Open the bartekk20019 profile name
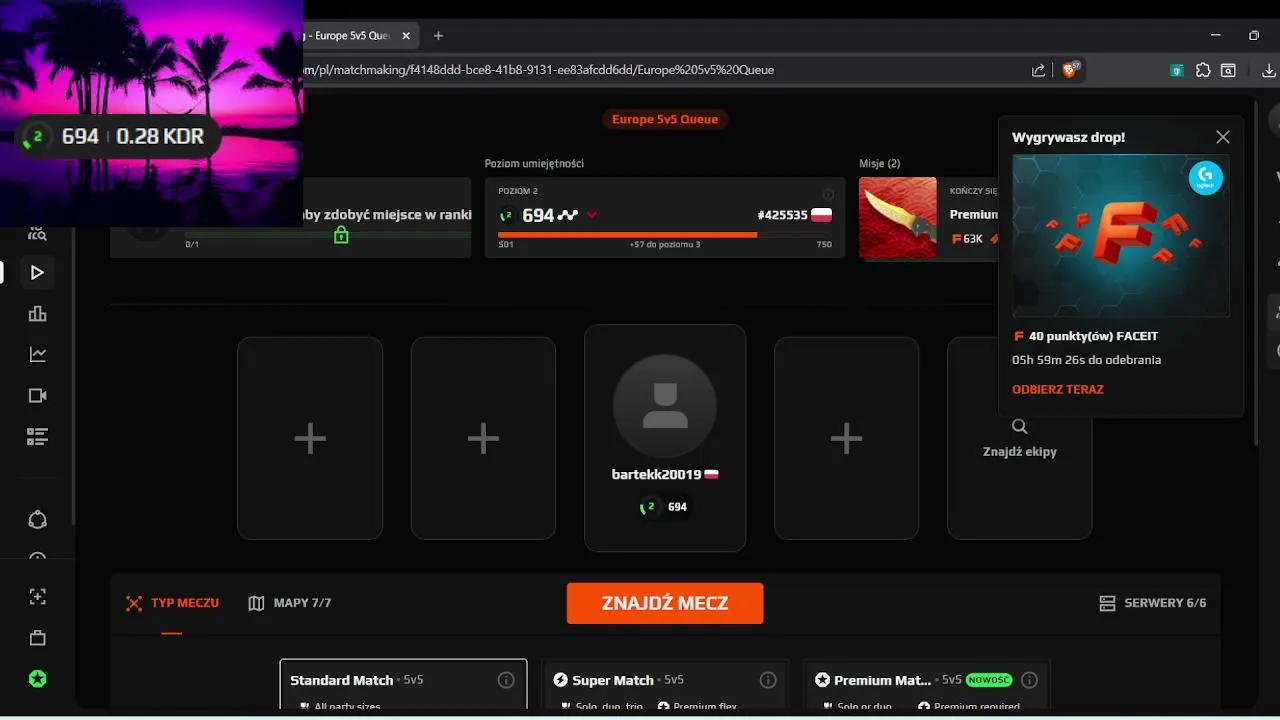Image resolution: width=1280 pixels, height=720 pixels. click(x=657, y=475)
